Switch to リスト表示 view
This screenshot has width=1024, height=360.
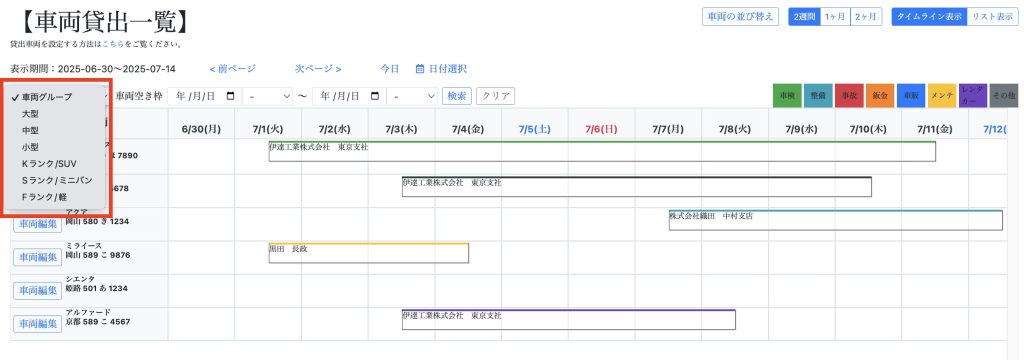point(992,17)
